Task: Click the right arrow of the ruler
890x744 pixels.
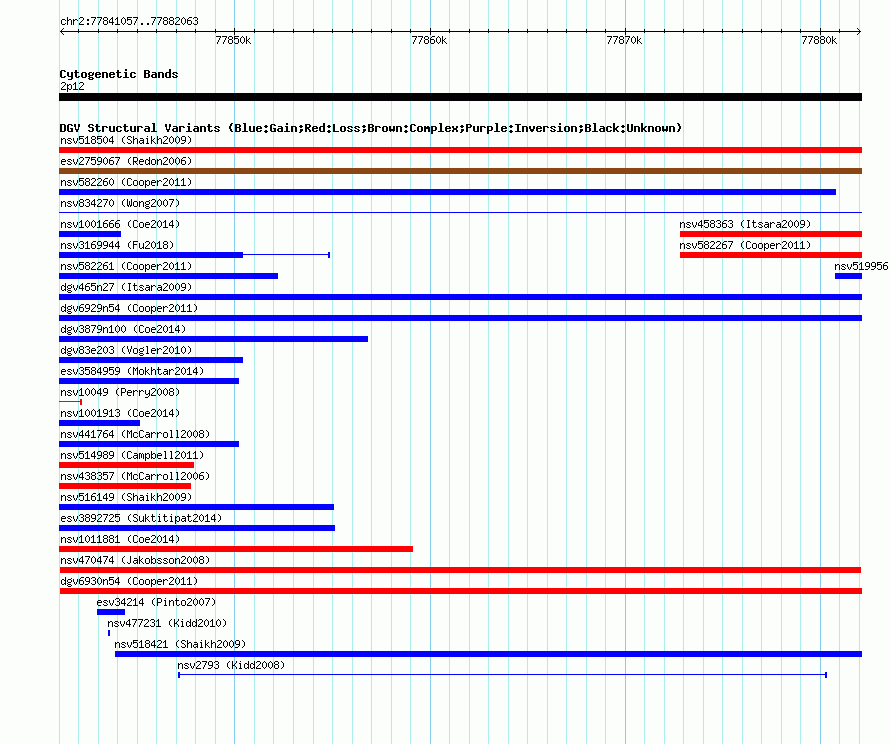Action: click(859, 31)
